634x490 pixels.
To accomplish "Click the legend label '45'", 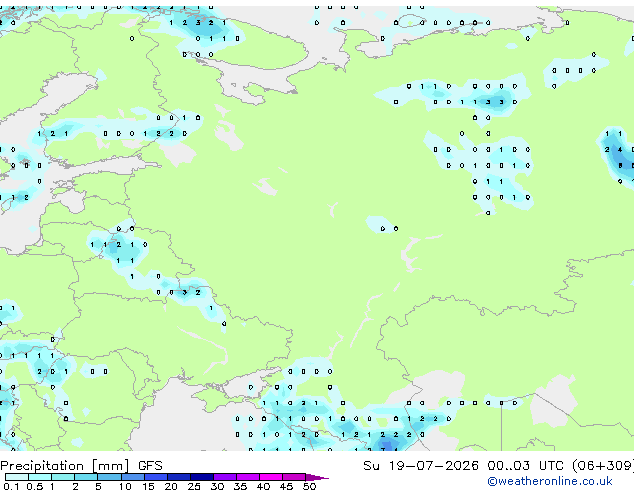I will (x=286, y=486).
